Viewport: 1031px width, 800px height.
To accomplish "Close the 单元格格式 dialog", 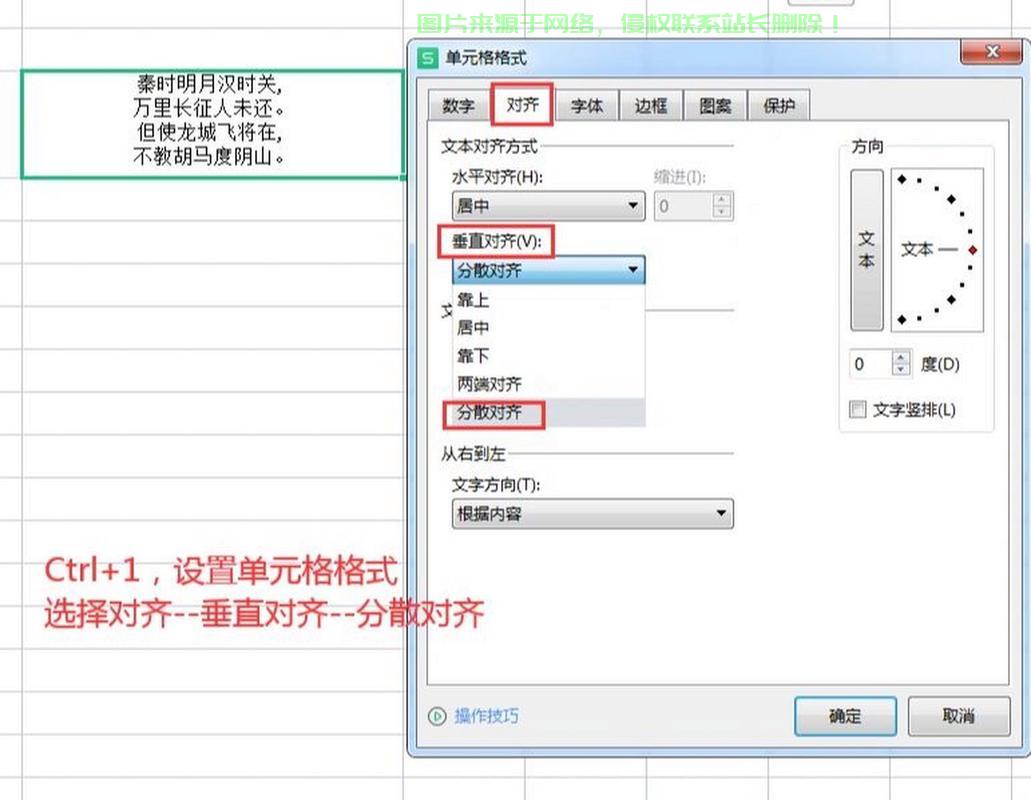I will pos(992,51).
